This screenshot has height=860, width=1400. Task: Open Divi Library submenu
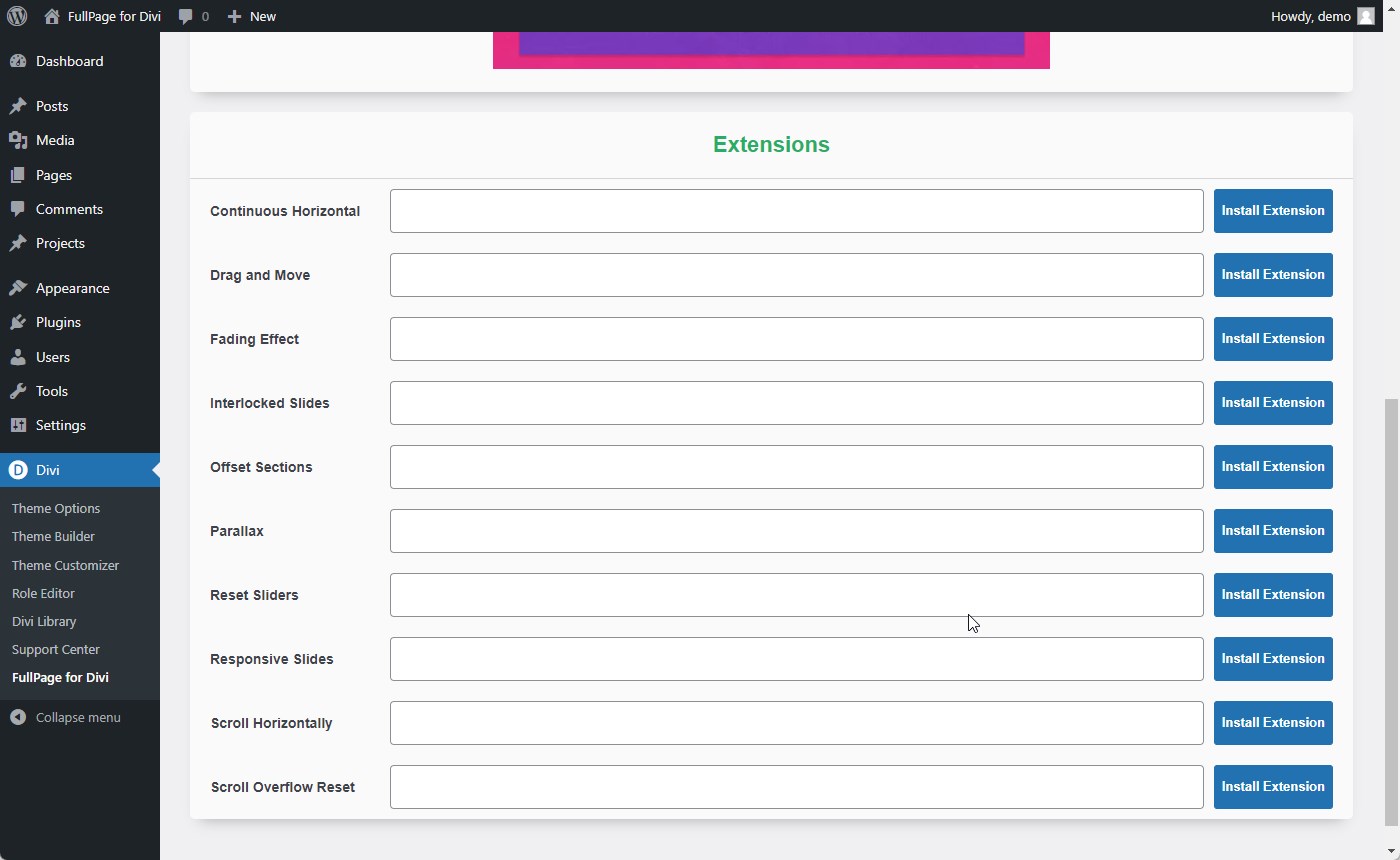tap(44, 621)
